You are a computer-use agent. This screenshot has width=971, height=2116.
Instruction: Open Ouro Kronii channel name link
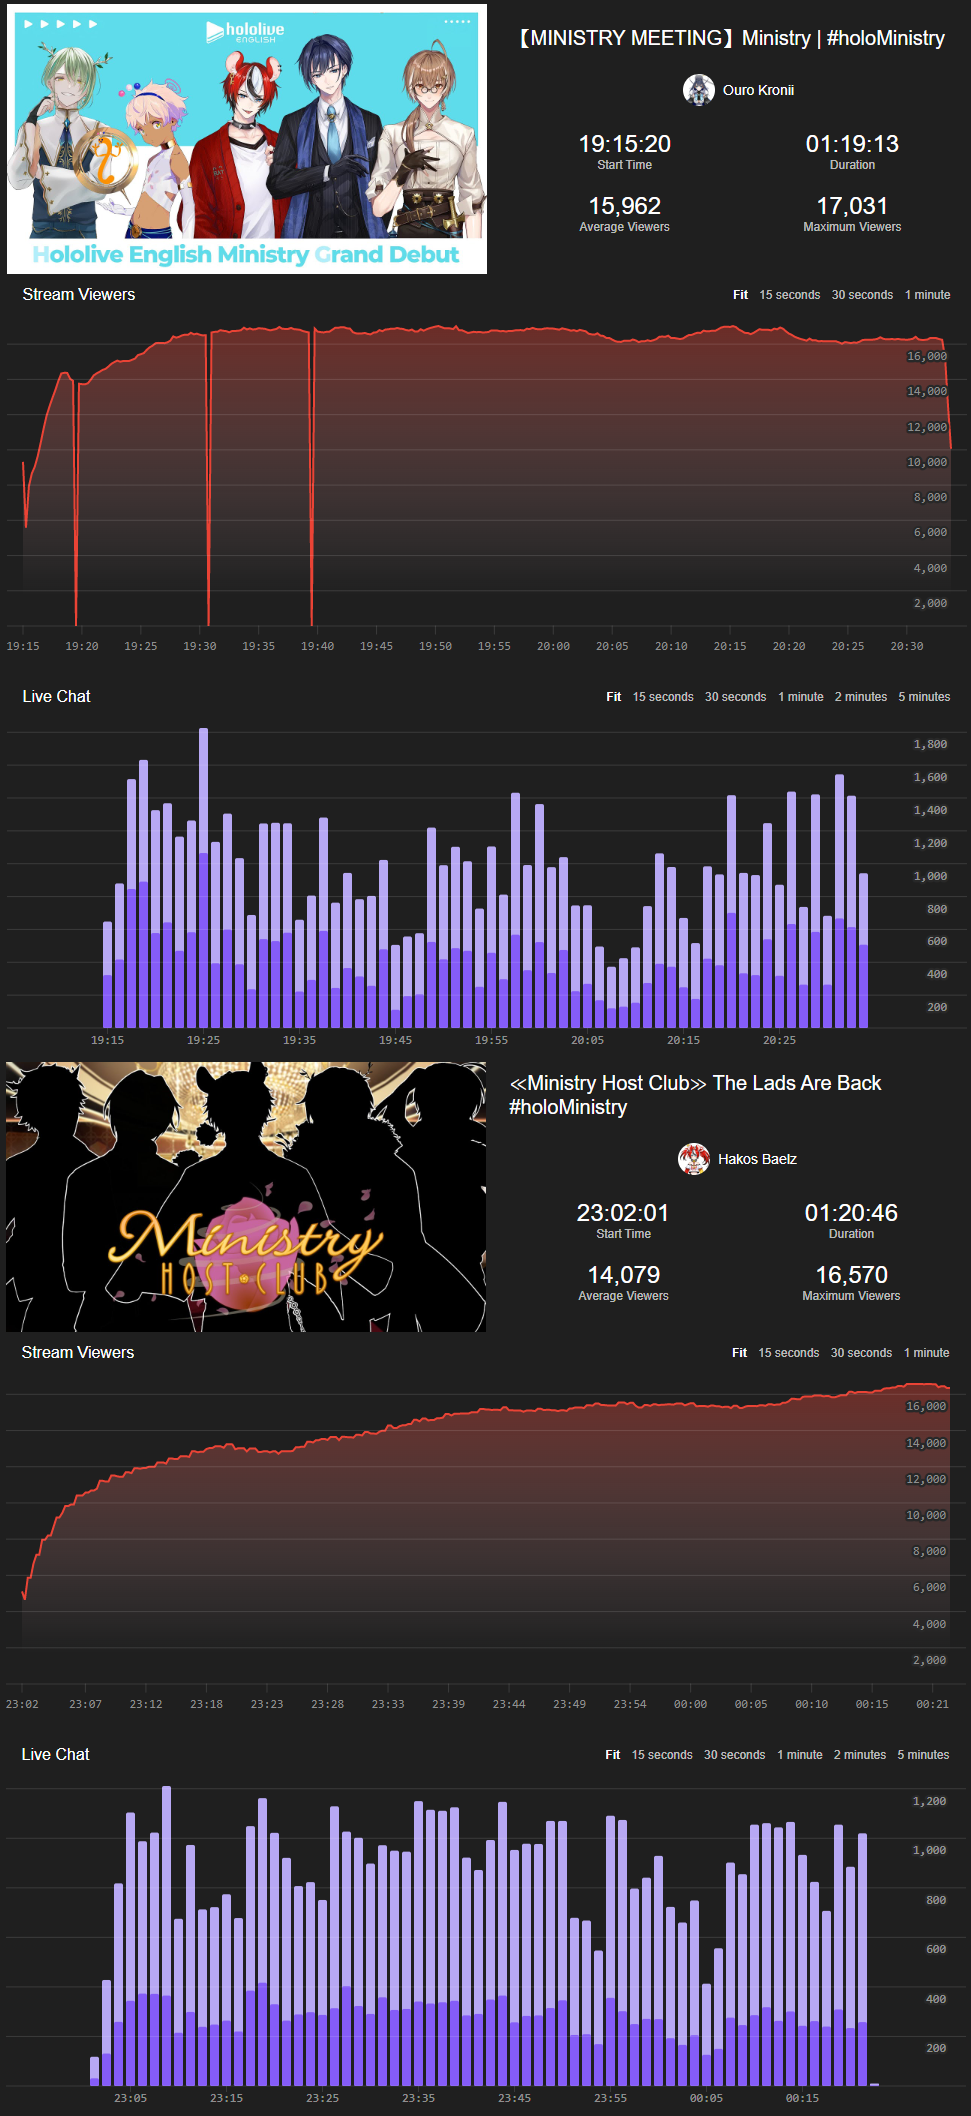pyautogui.click(x=759, y=90)
